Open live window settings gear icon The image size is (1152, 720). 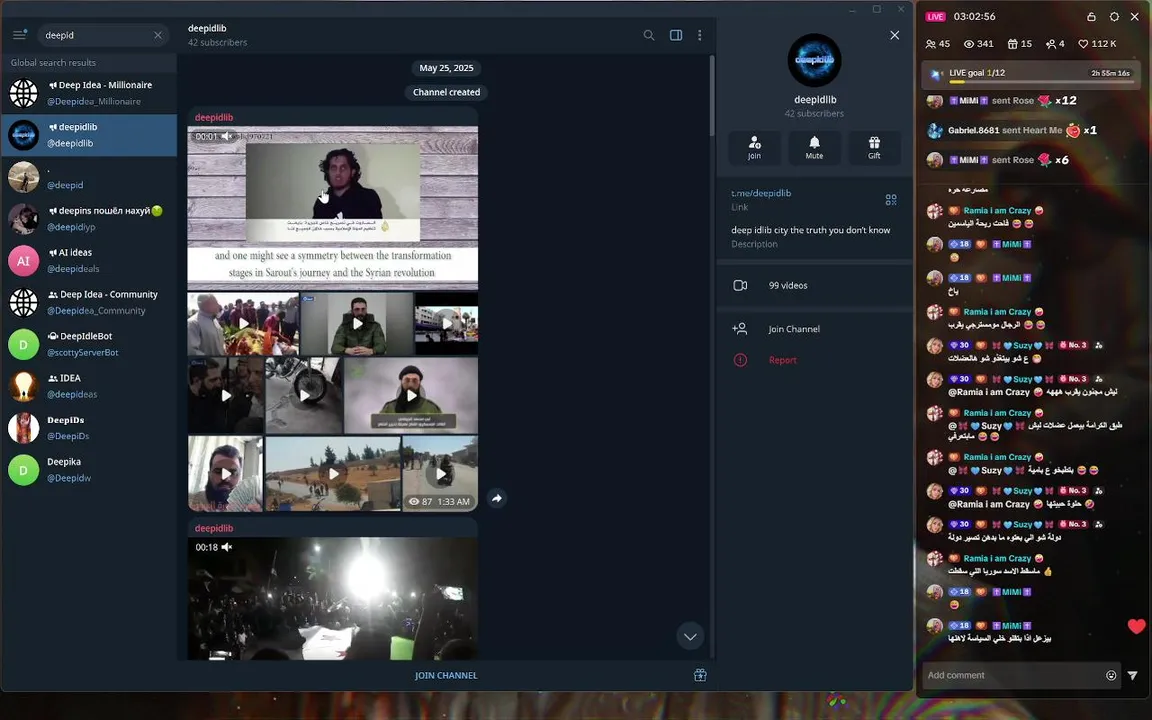1114,16
